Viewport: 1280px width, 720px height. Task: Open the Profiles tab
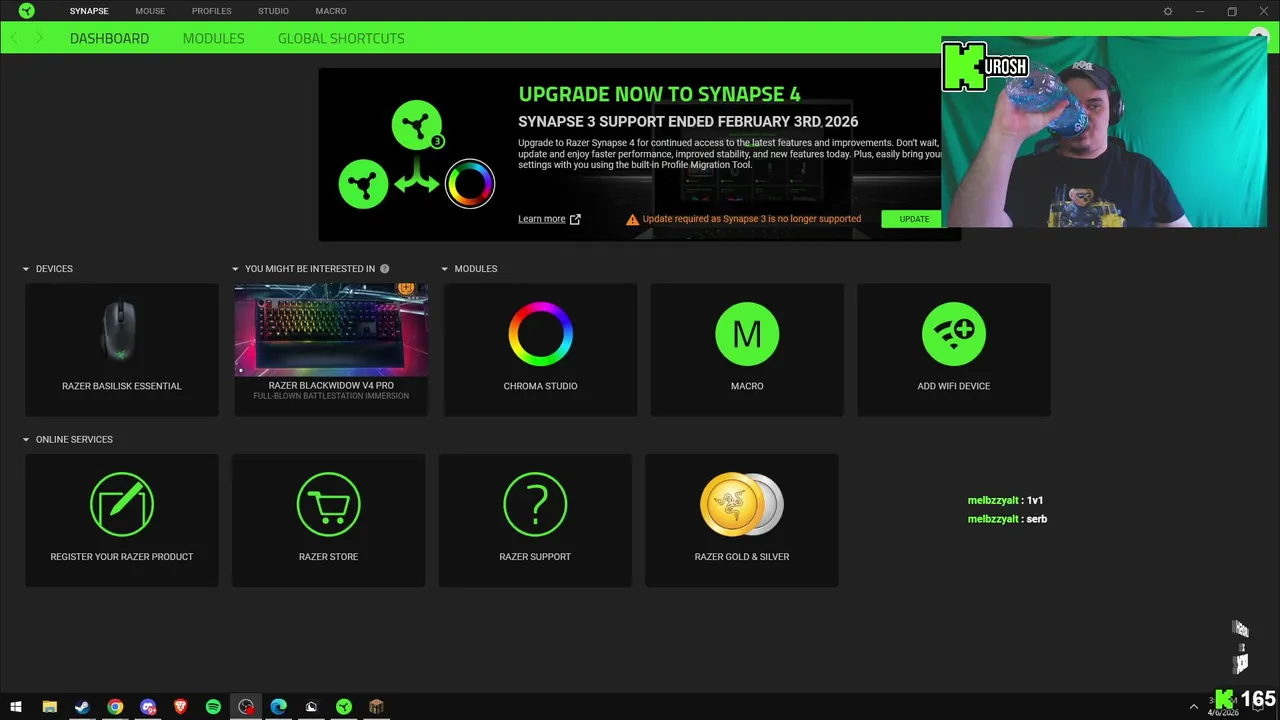pos(212,11)
